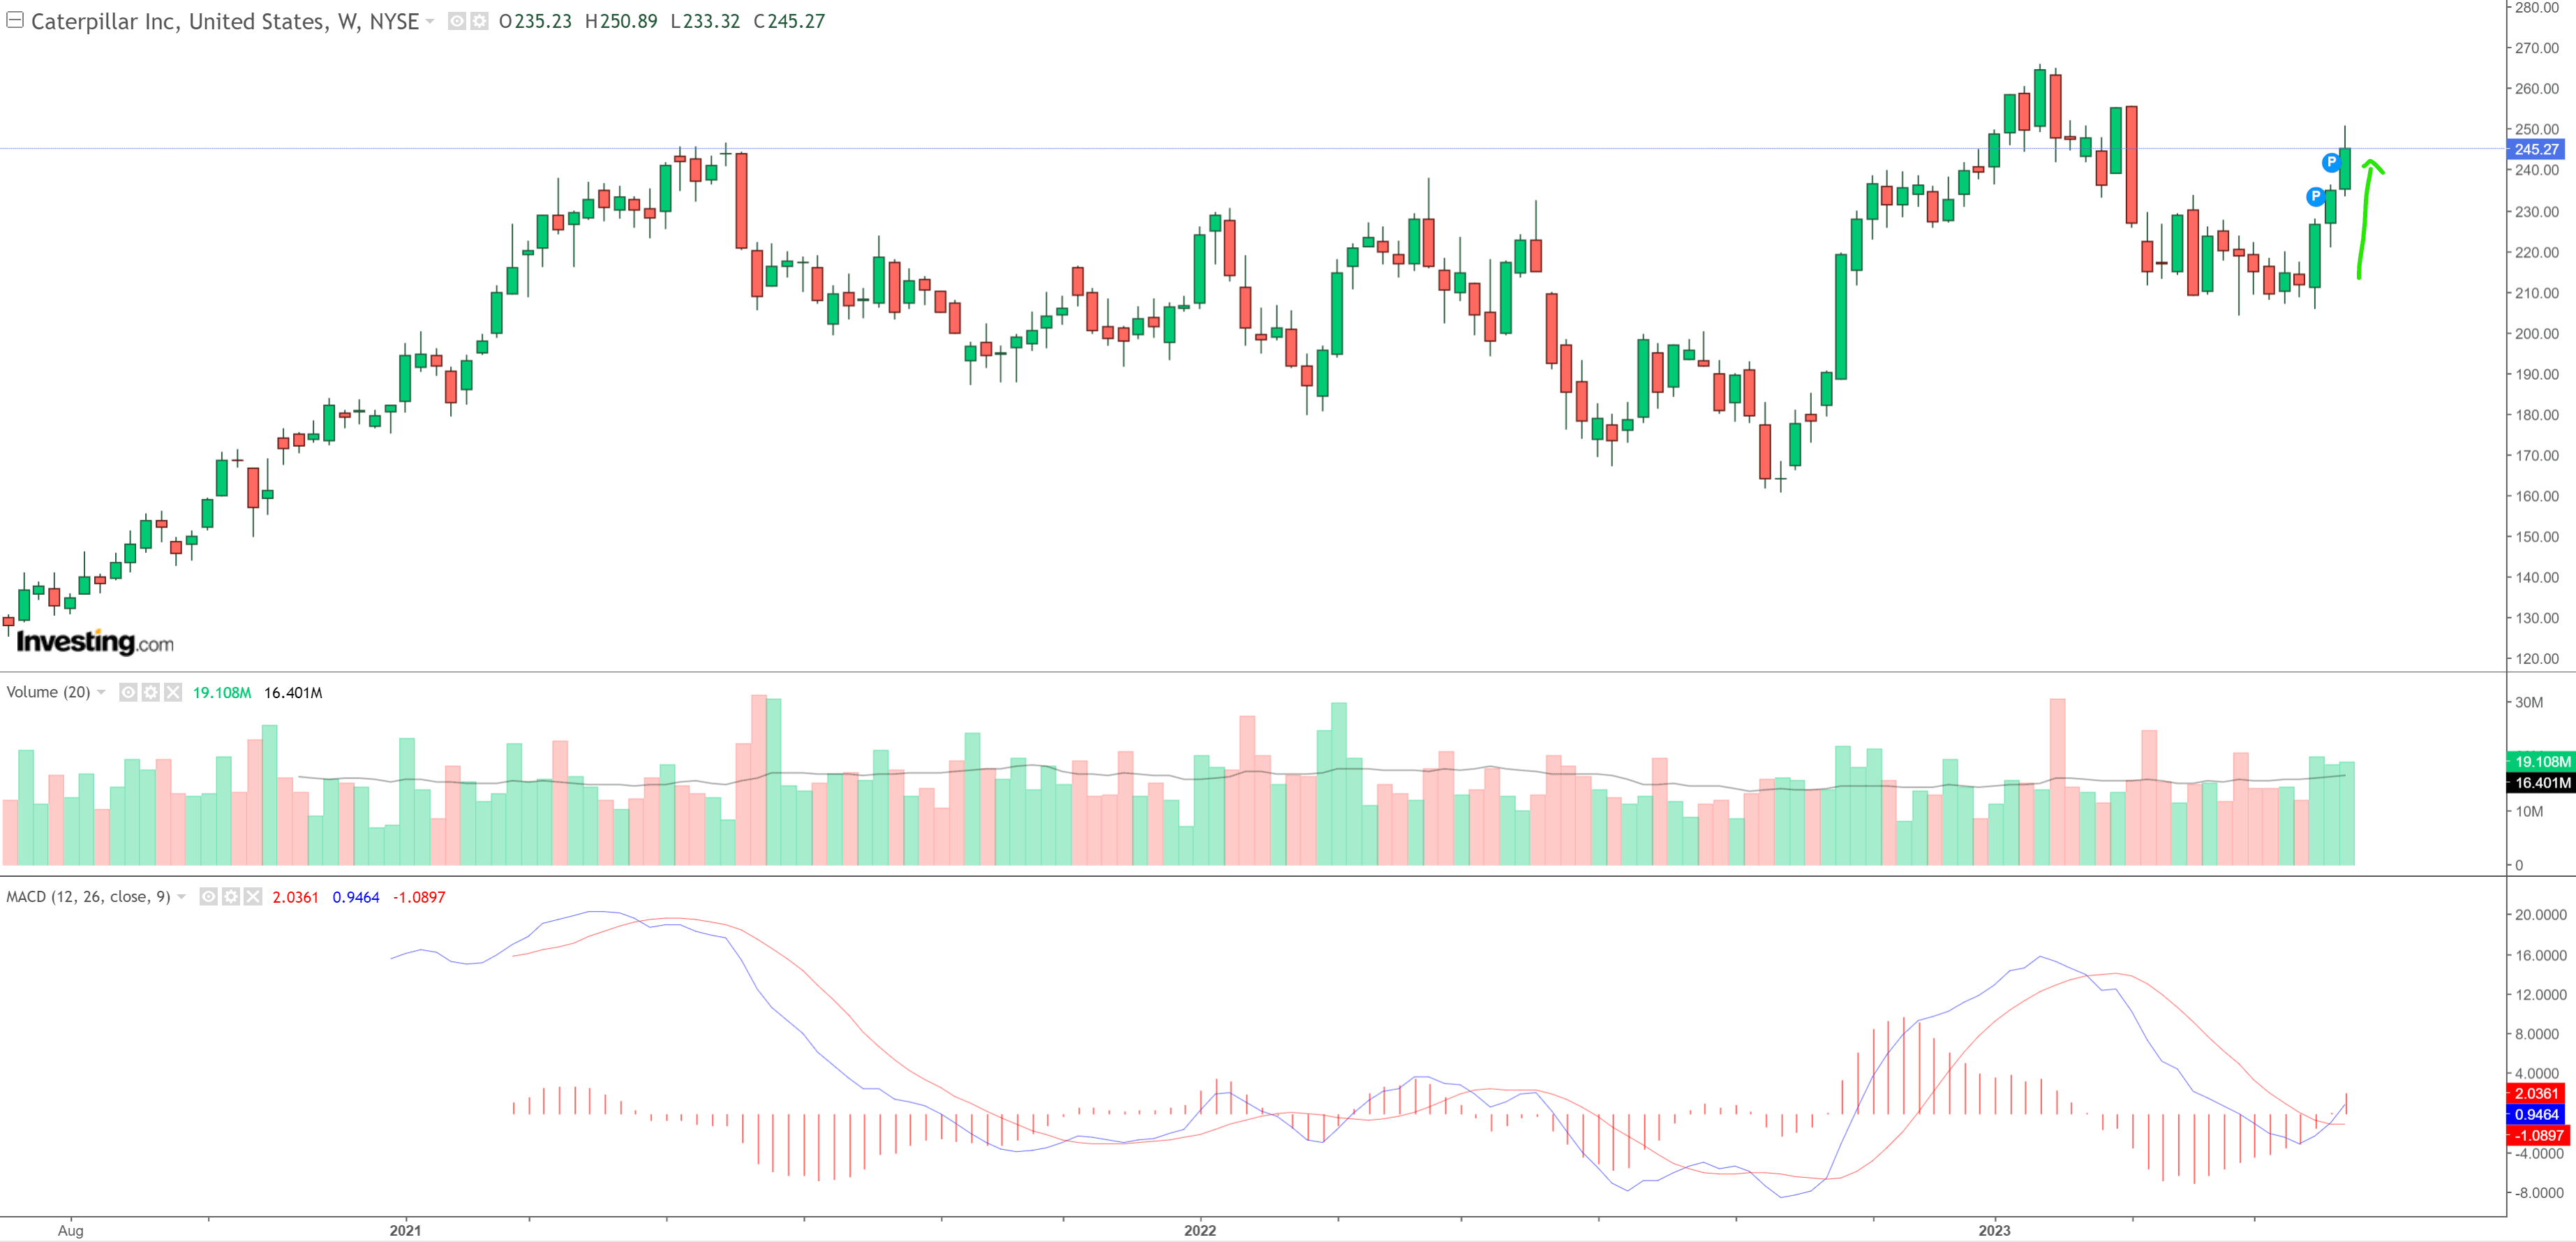This screenshot has width=2576, height=1242.
Task: Click the upper blue P marker
Action: pos(2331,162)
